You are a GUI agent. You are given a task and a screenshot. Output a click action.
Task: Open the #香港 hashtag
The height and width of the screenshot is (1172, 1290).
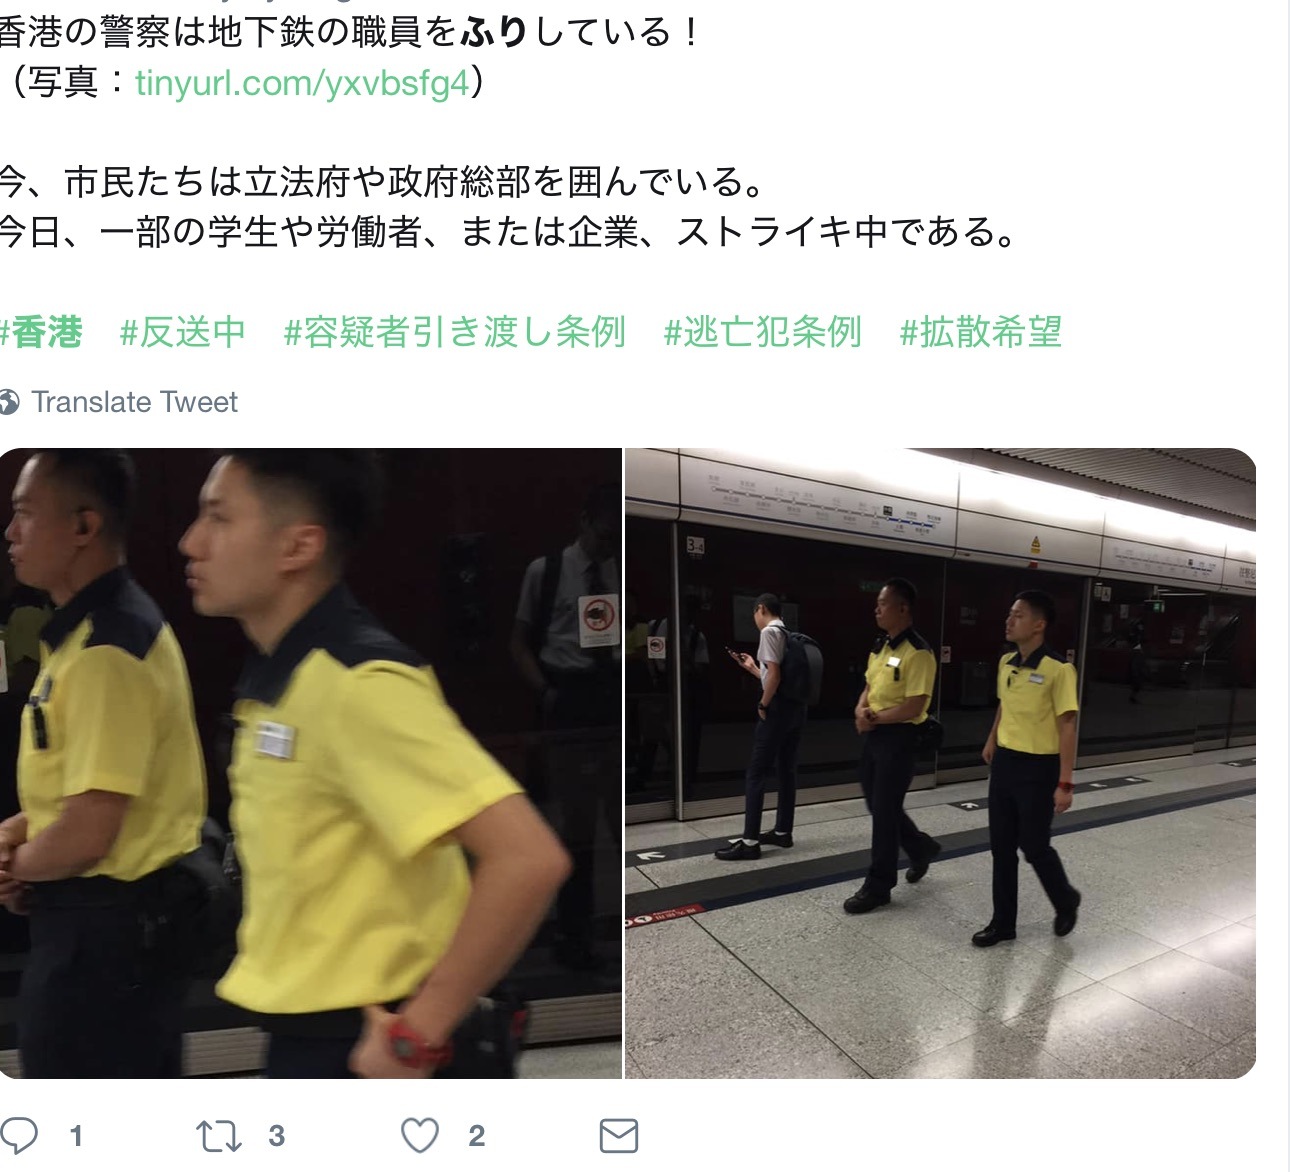pyautogui.click(x=40, y=332)
